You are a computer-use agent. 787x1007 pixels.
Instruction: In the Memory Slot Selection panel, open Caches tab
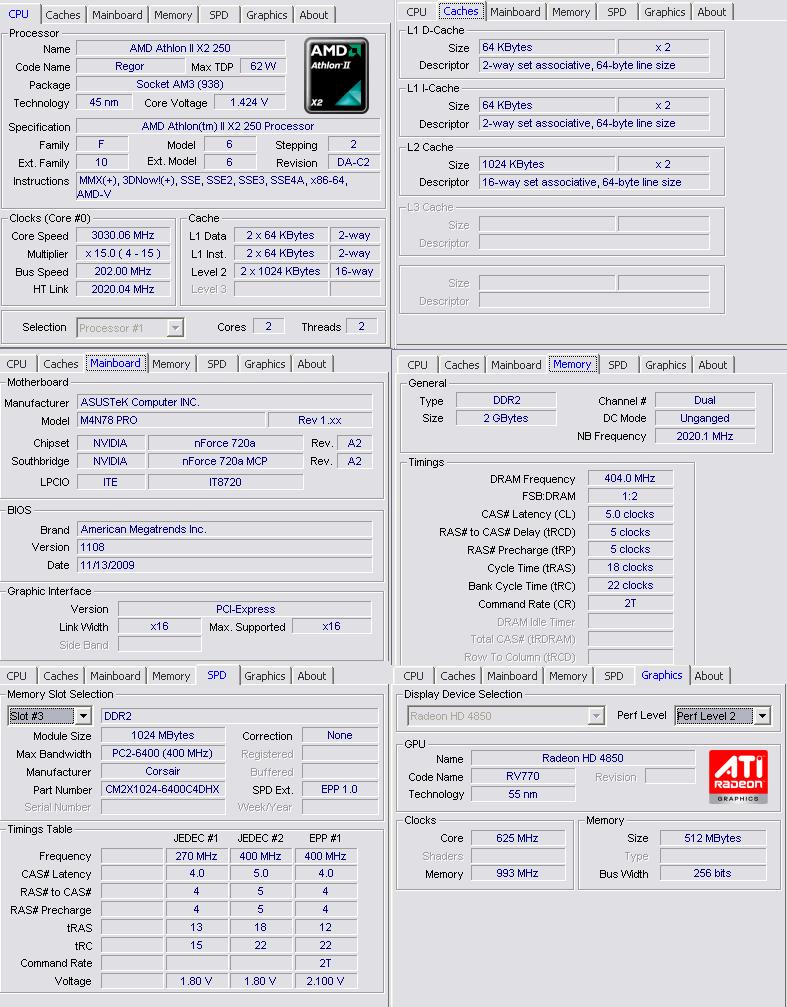[60, 676]
